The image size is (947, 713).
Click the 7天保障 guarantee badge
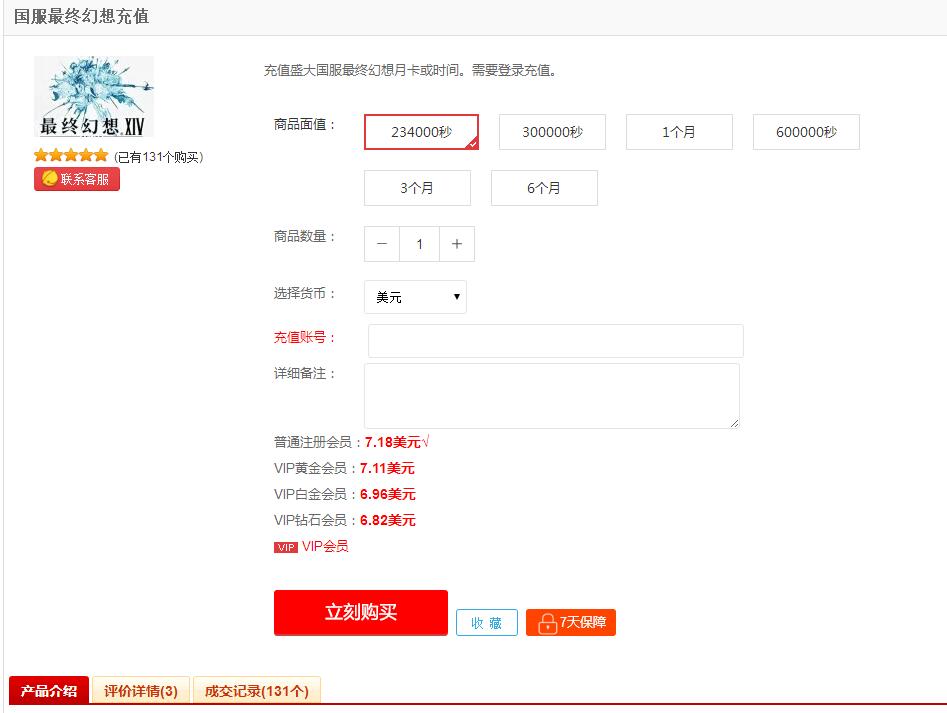pyautogui.click(x=571, y=622)
